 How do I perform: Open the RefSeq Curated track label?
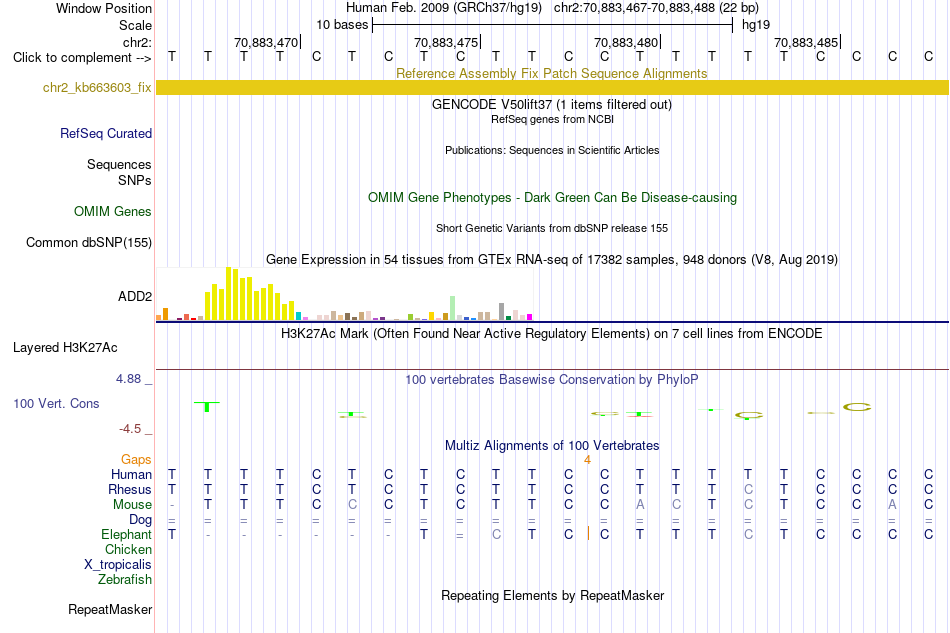point(106,133)
